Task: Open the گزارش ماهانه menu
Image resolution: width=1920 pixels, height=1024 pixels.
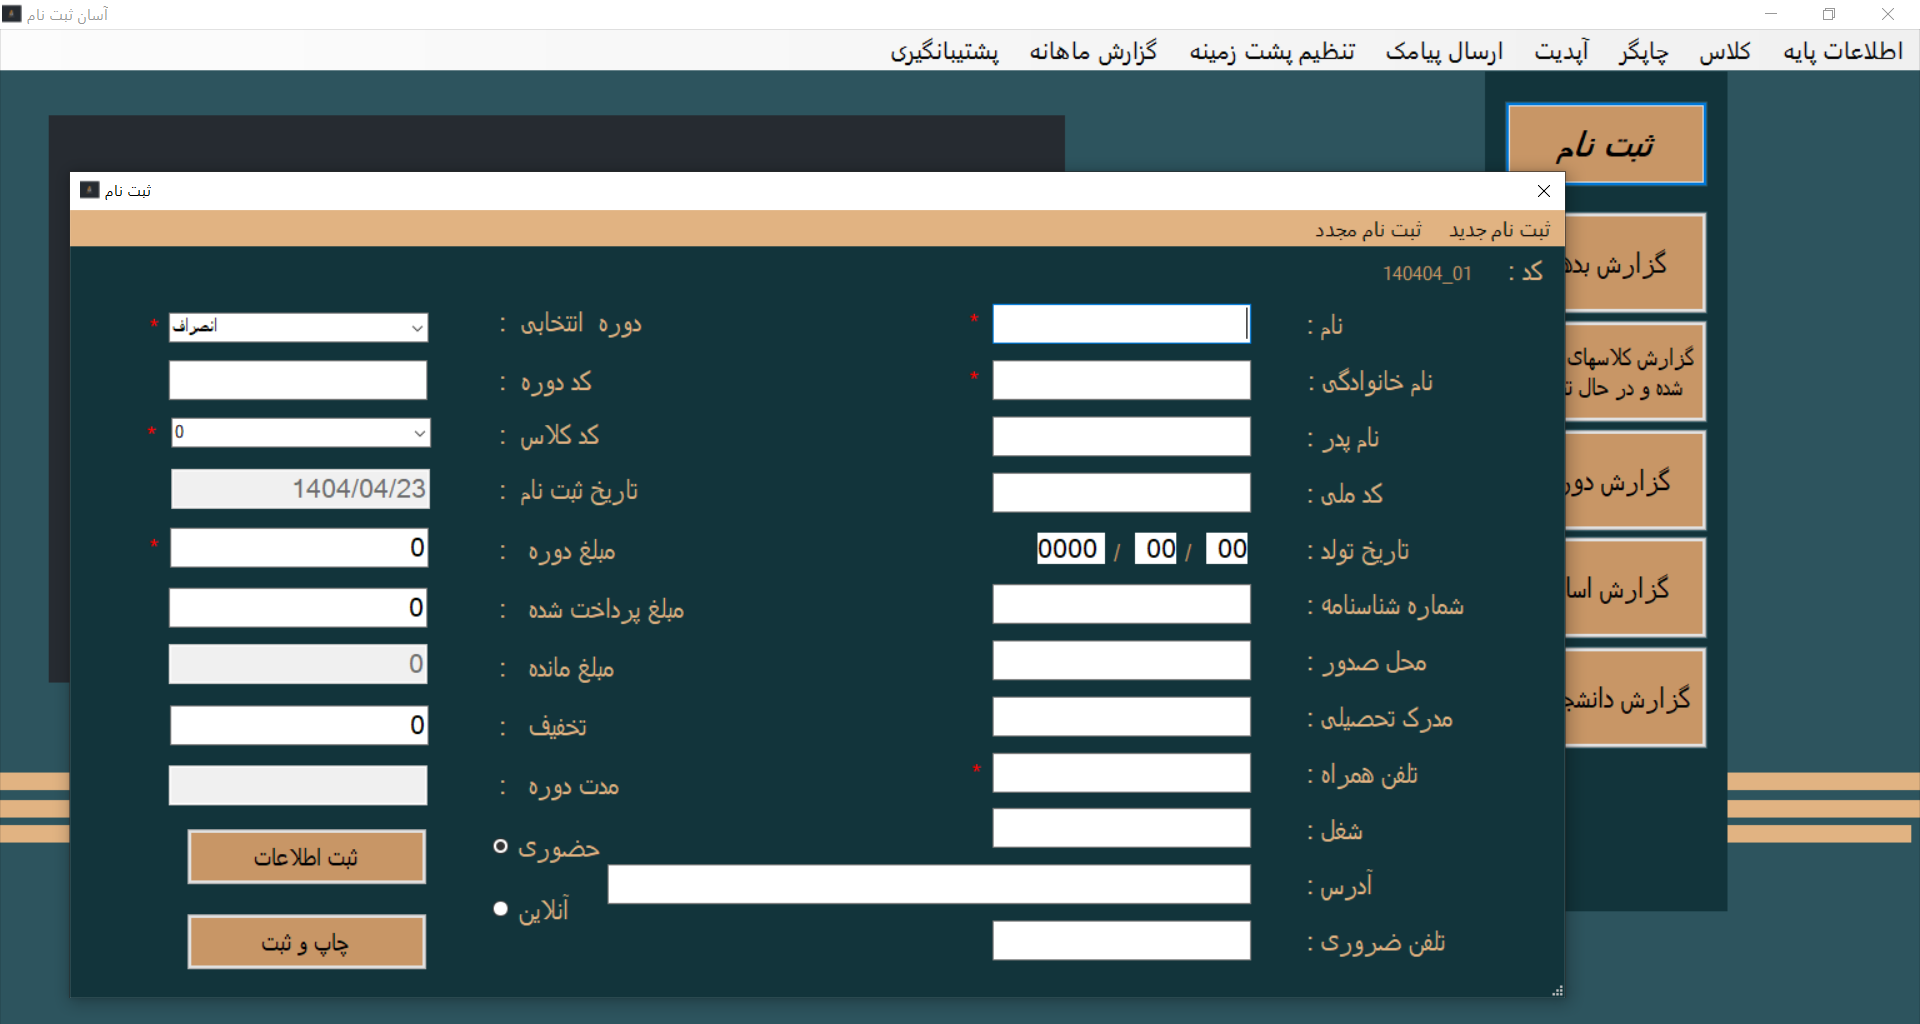Action: [1093, 51]
